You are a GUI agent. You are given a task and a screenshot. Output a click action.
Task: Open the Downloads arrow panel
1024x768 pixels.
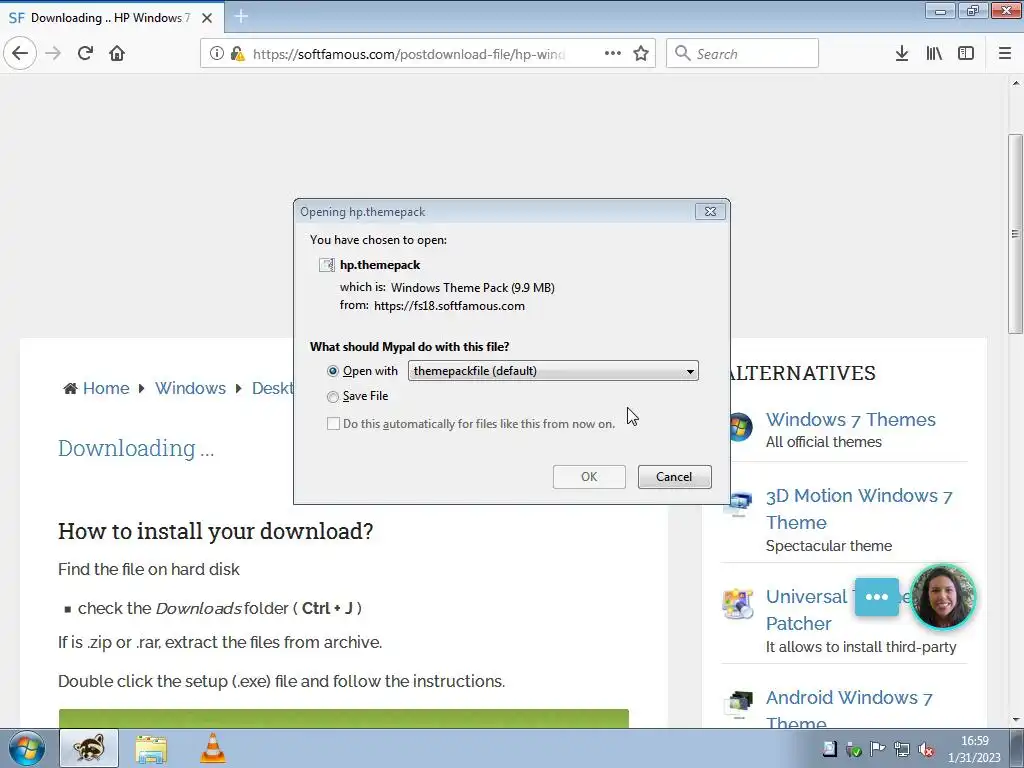[x=902, y=54]
